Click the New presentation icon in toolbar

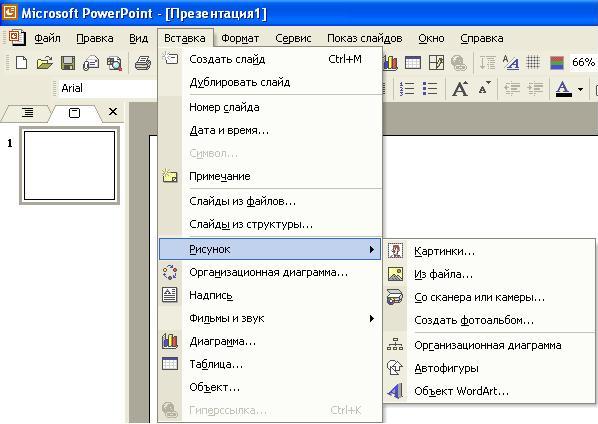[x=21, y=63]
